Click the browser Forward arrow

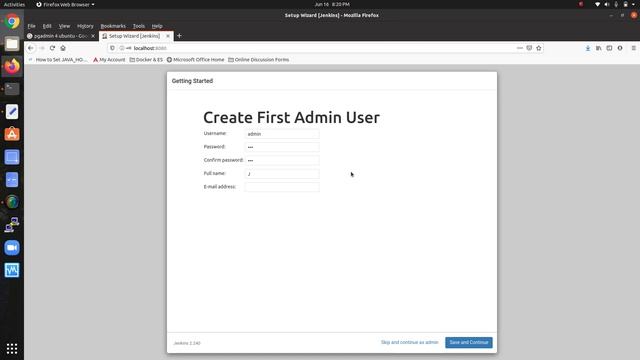(42, 48)
